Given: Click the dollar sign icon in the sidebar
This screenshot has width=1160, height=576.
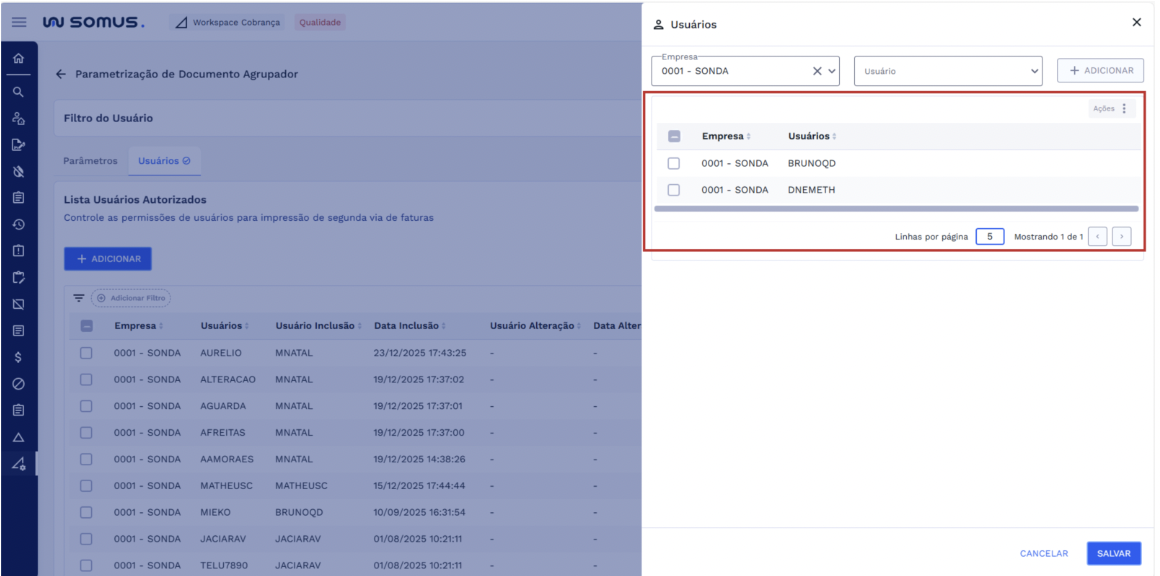Looking at the screenshot, I should pyautogui.click(x=18, y=357).
